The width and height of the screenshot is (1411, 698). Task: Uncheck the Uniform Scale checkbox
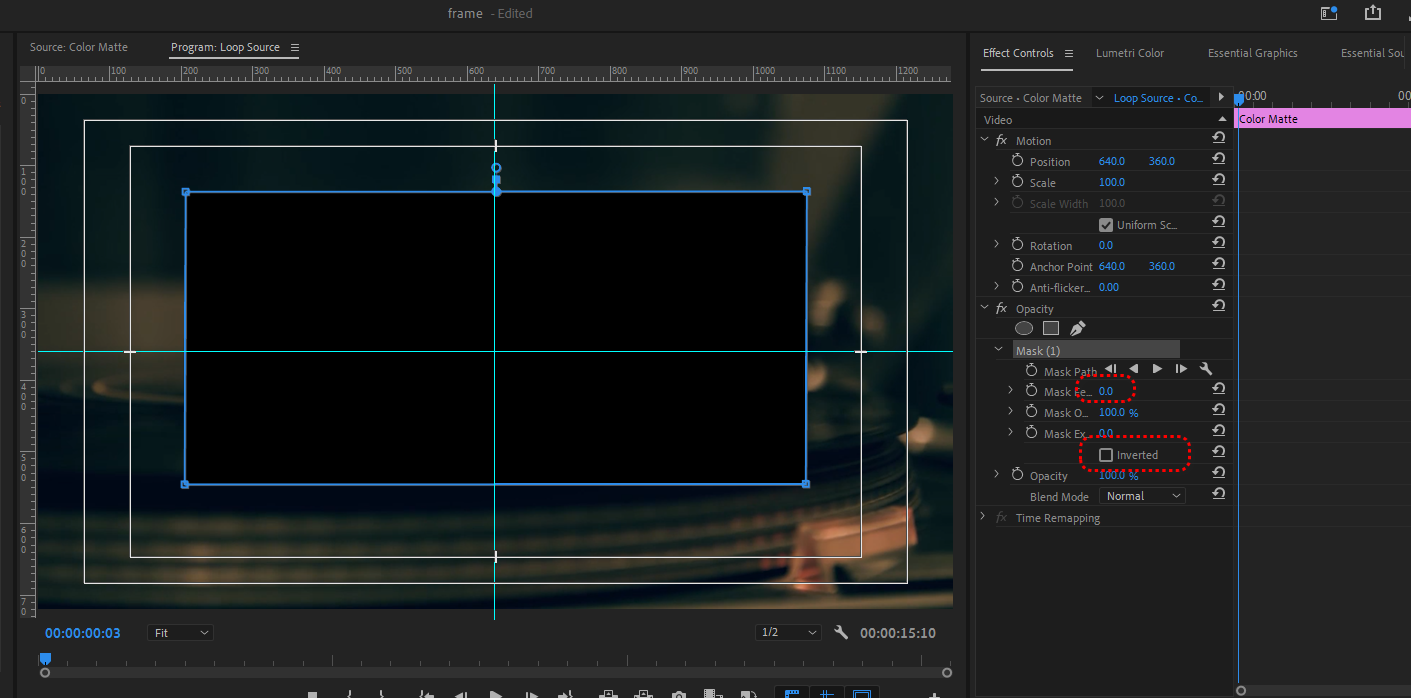click(1106, 225)
